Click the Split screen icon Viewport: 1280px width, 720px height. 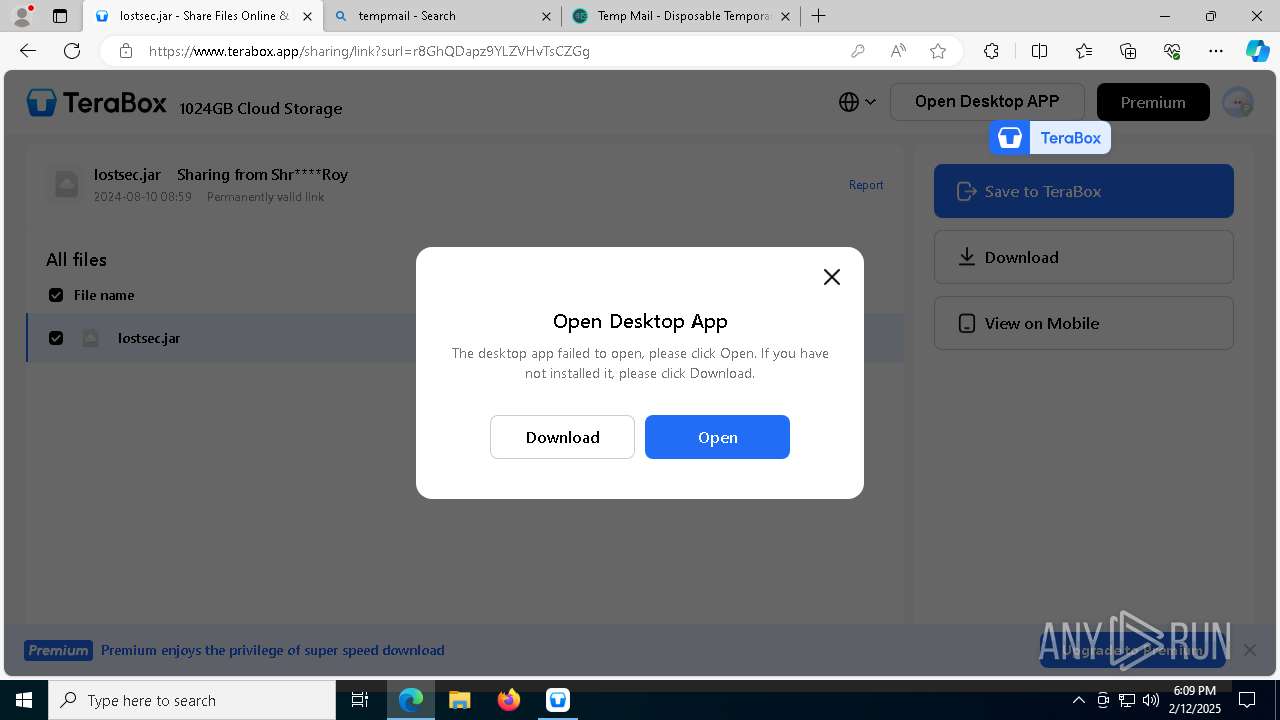pos(1039,51)
